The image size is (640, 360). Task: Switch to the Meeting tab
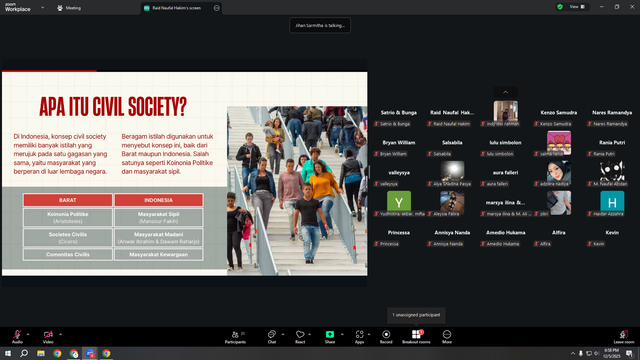tap(69, 8)
